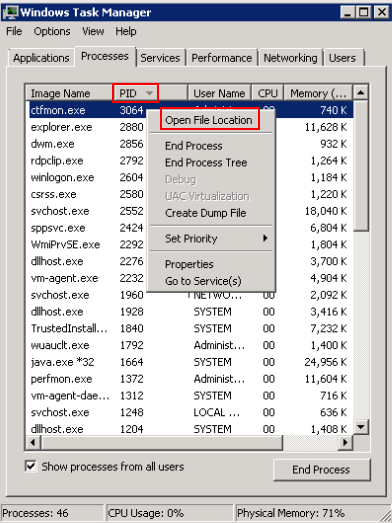This screenshot has height=523, width=392.
Task: Click the PID column sort arrow
Action: [x=149, y=93]
